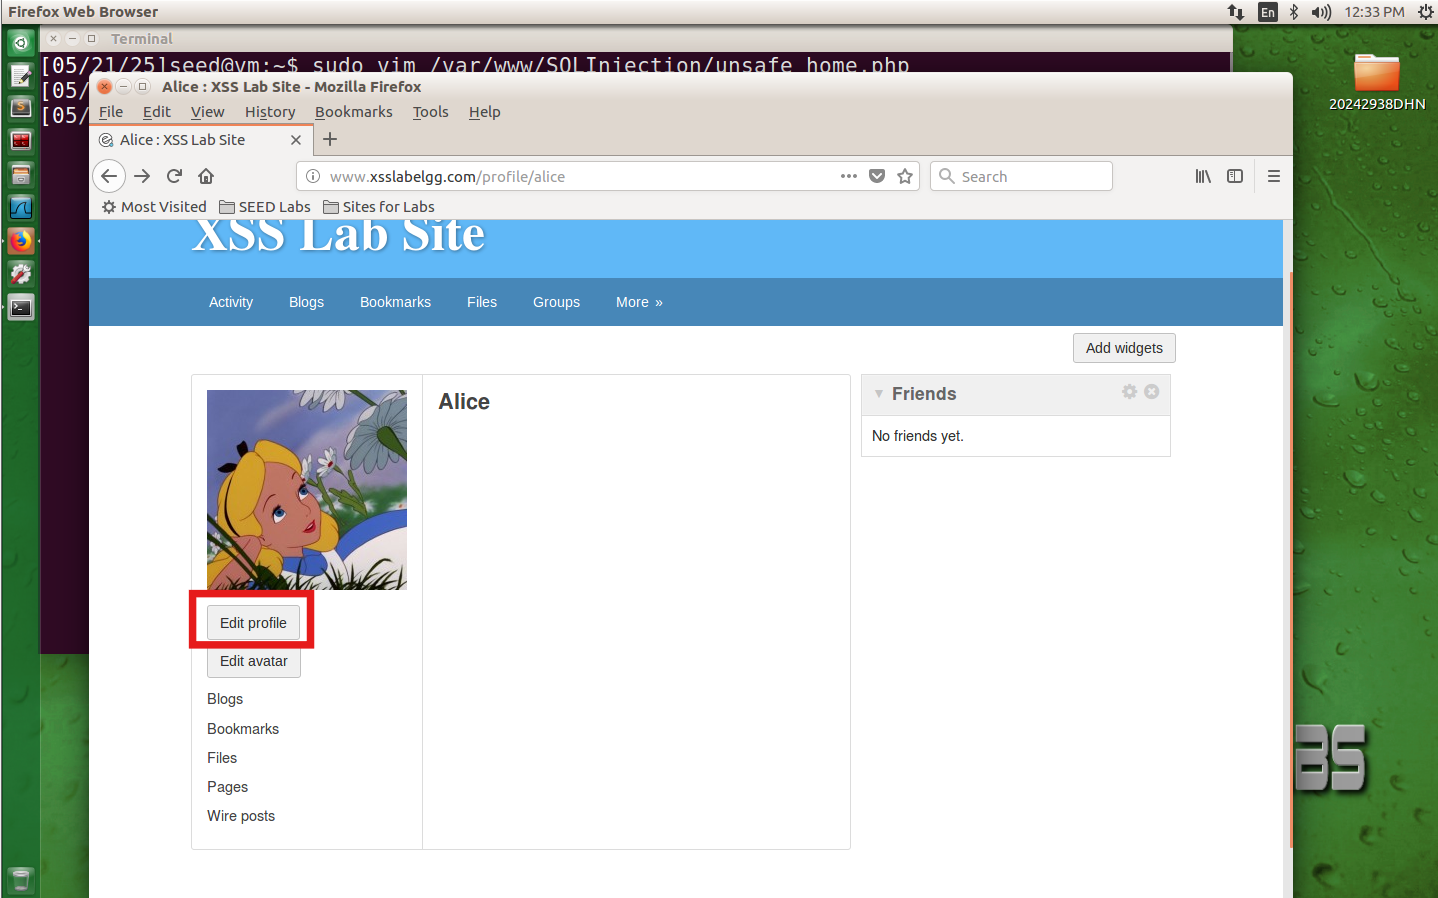The width and height of the screenshot is (1438, 898).
Task: Open Alice's Files link under the avatar
Action: point(222,758)
